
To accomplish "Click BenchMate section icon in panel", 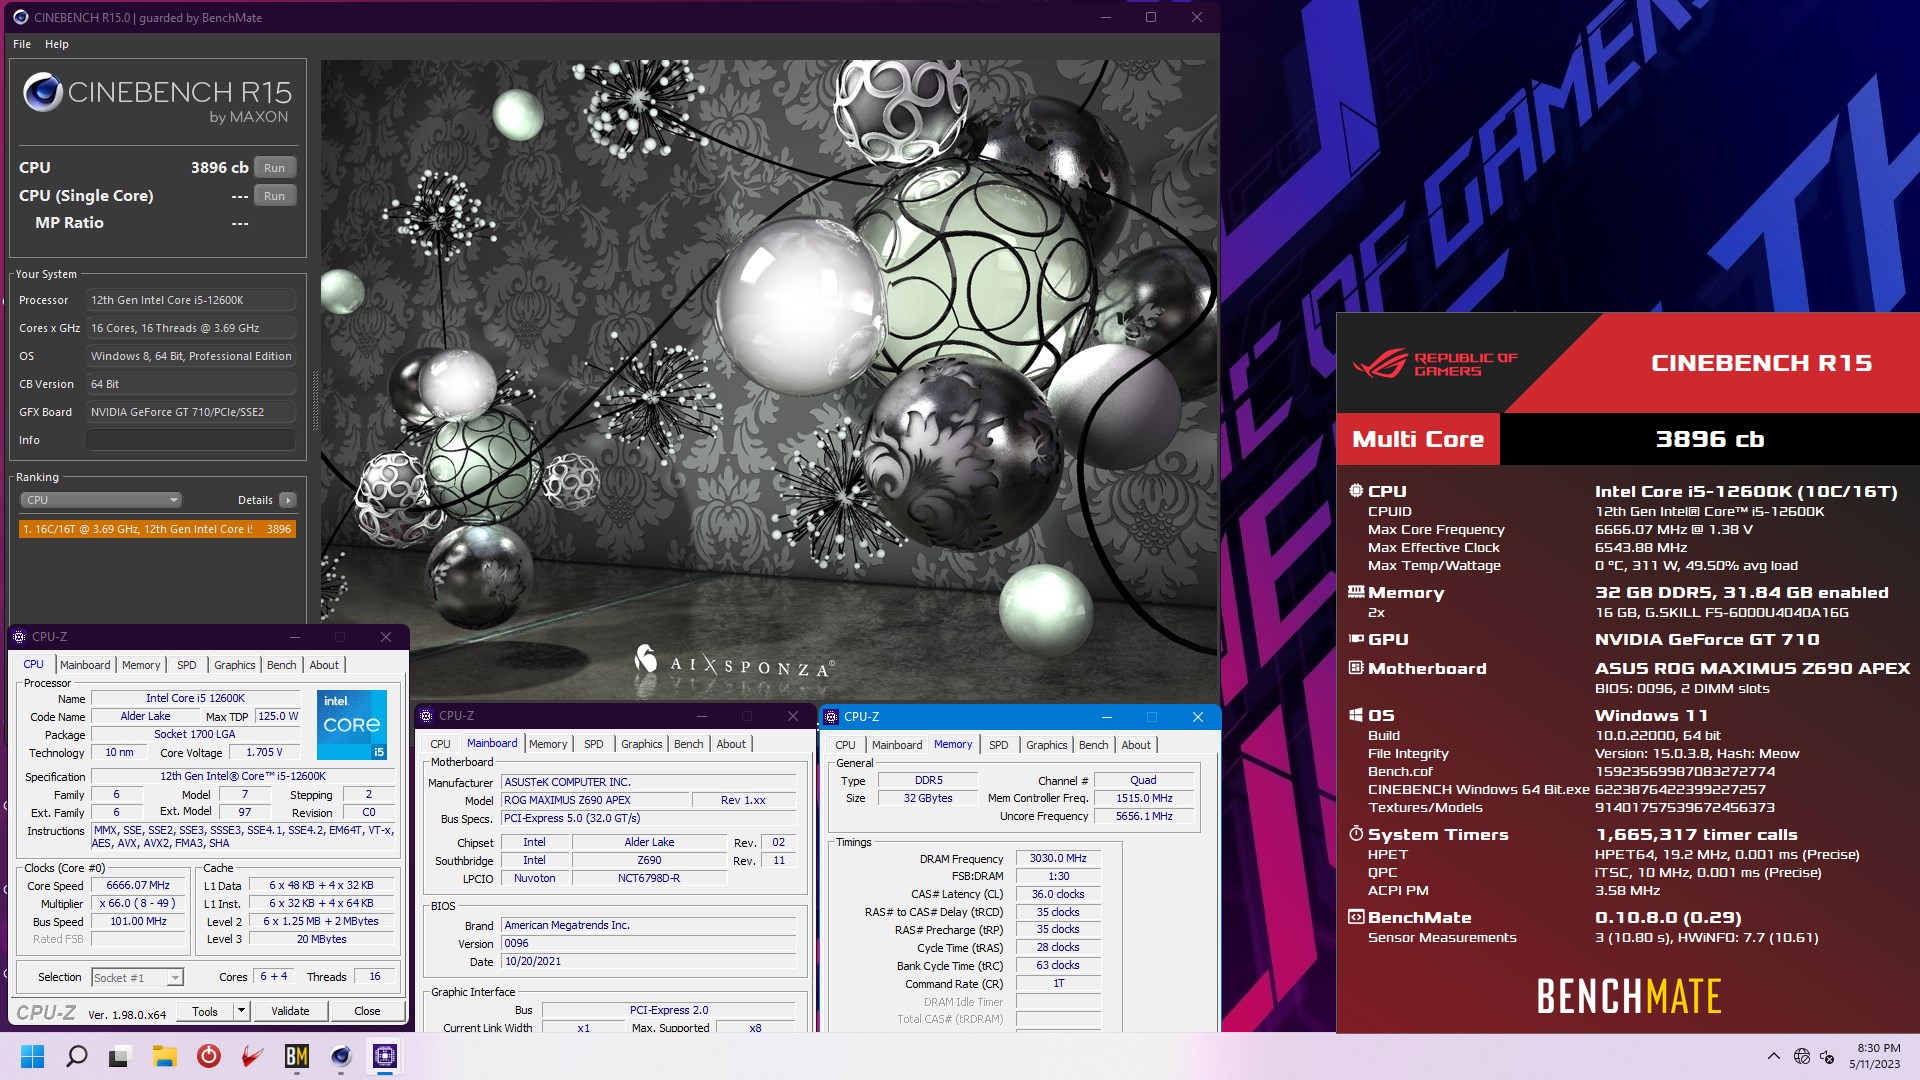I will [1356, 917].
